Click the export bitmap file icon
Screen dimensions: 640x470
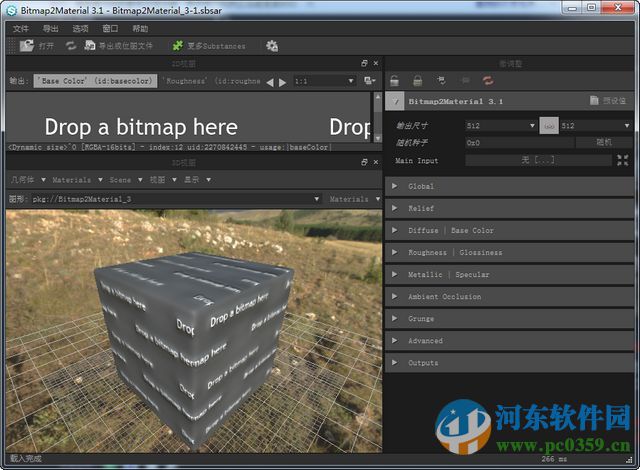pos(90,46)
